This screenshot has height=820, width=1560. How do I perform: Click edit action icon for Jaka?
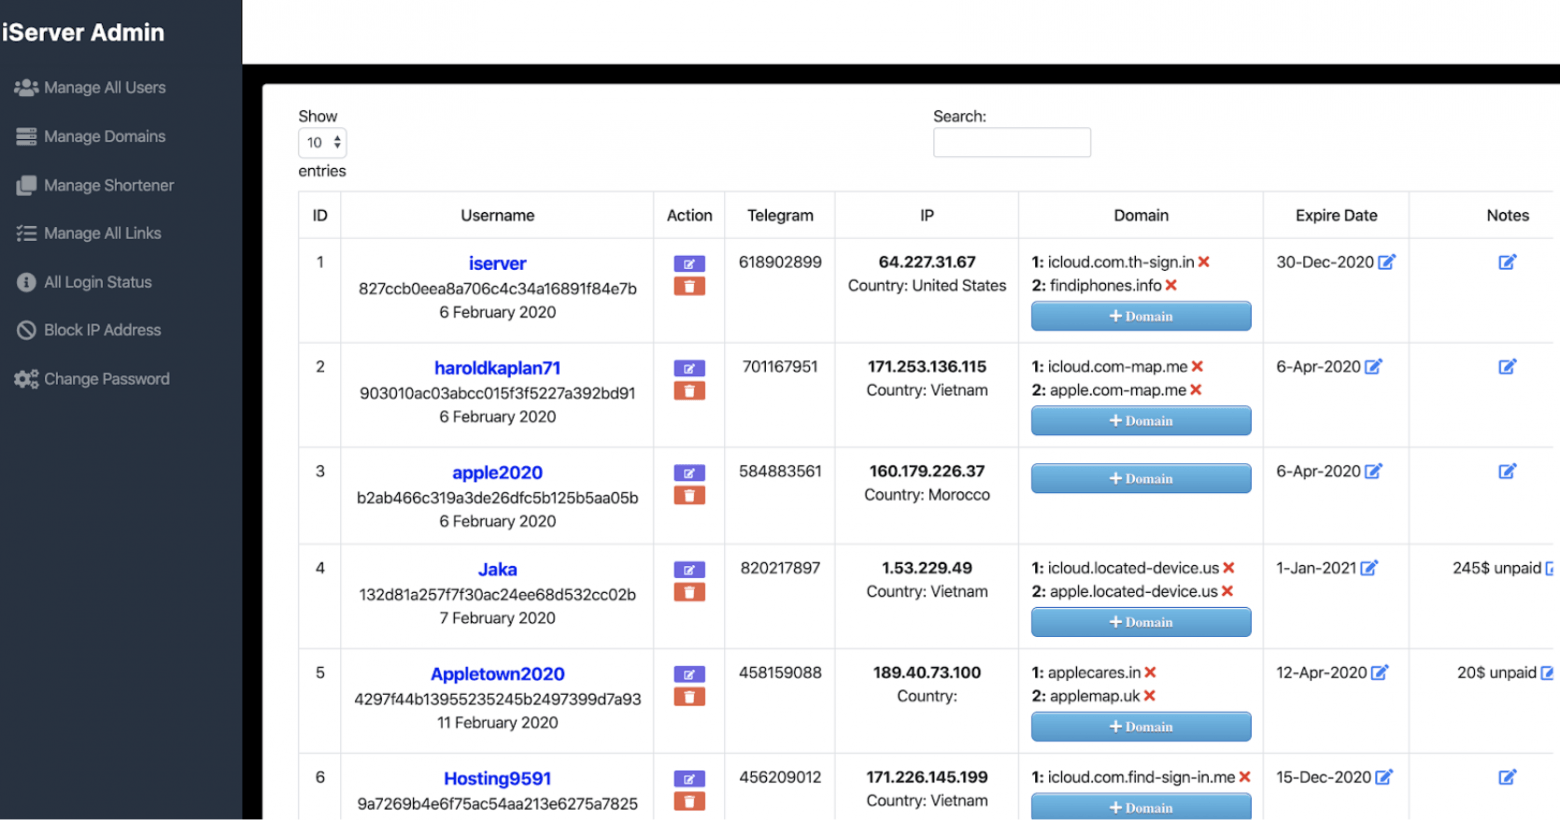689,570
